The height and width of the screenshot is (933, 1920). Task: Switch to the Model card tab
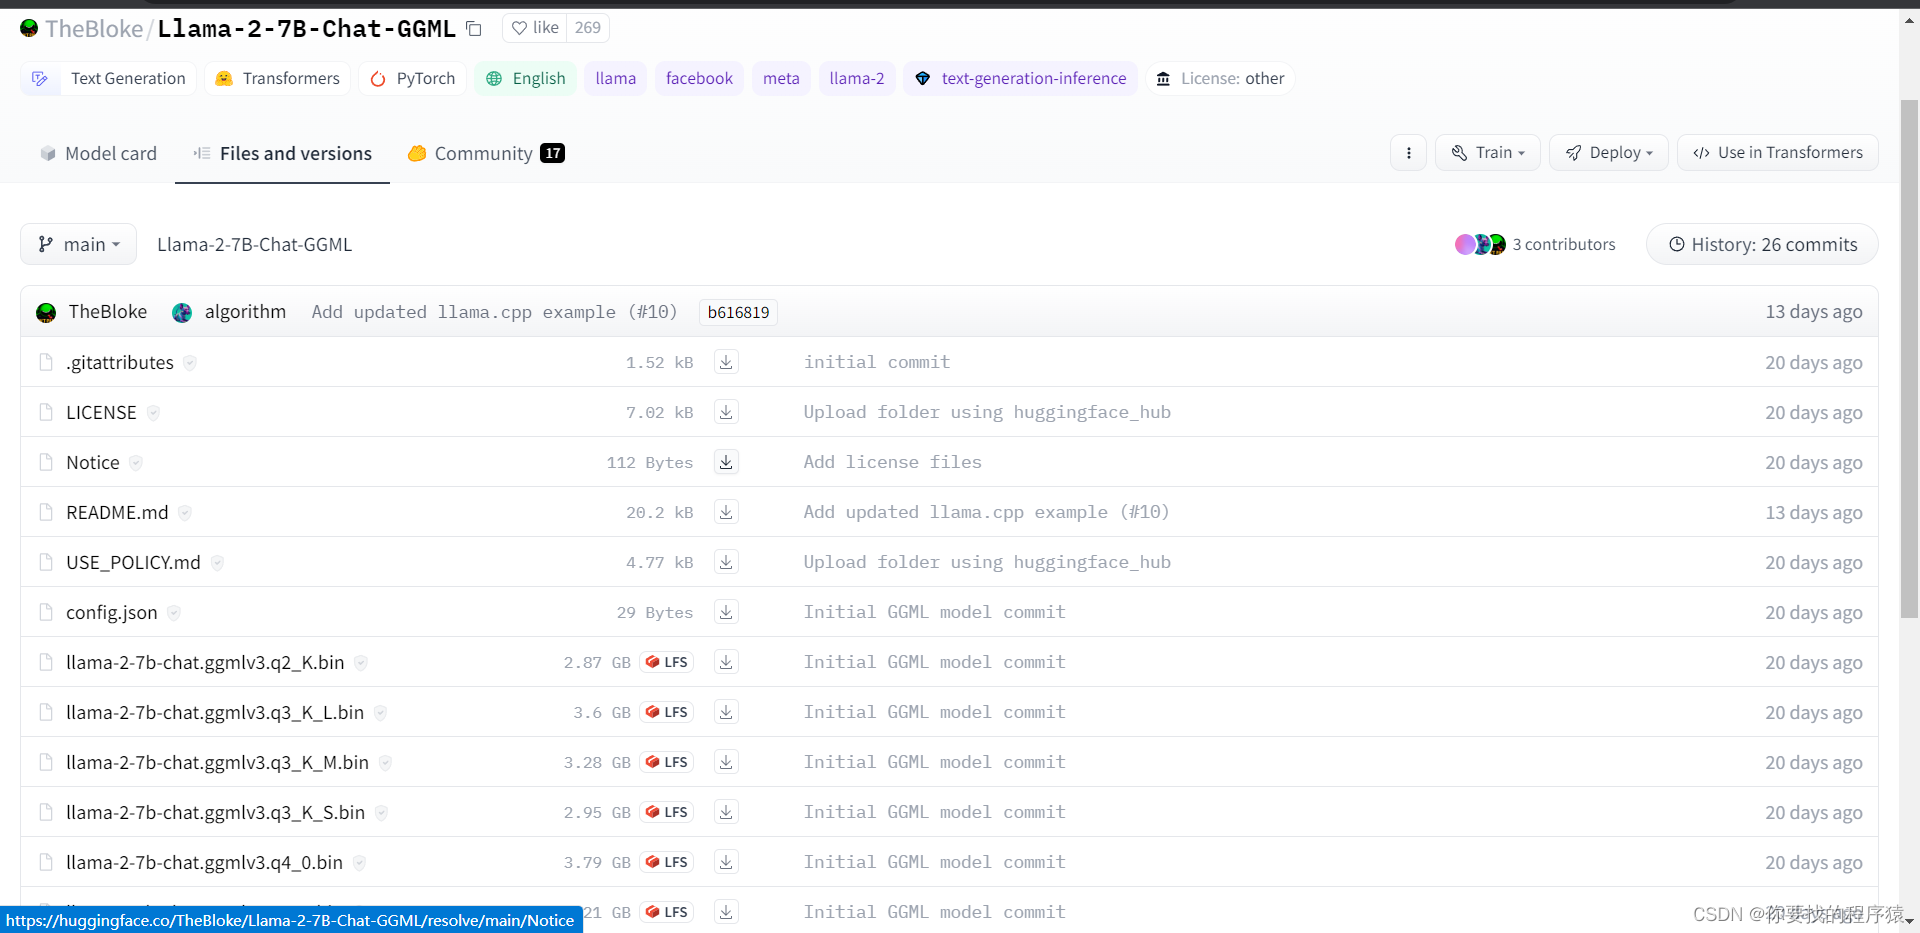pos(98,153)
